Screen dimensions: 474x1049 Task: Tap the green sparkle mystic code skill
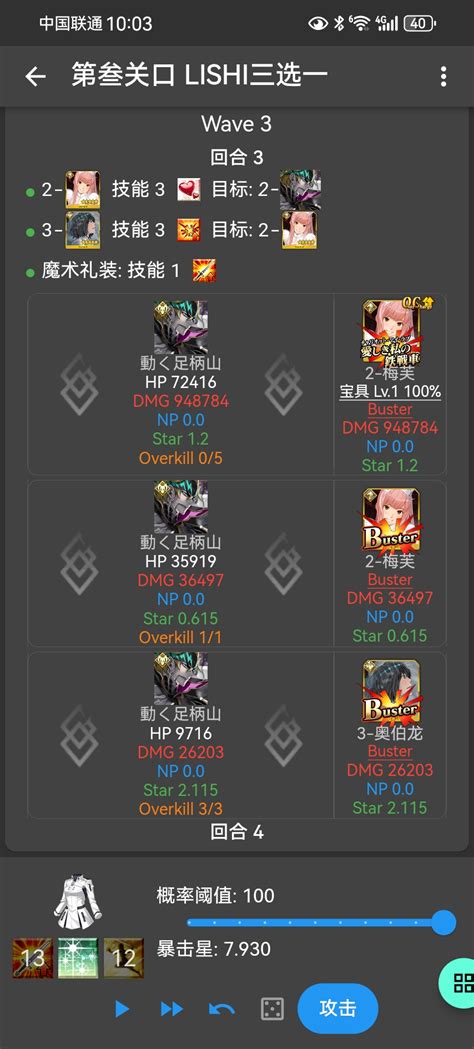(78, 958)
